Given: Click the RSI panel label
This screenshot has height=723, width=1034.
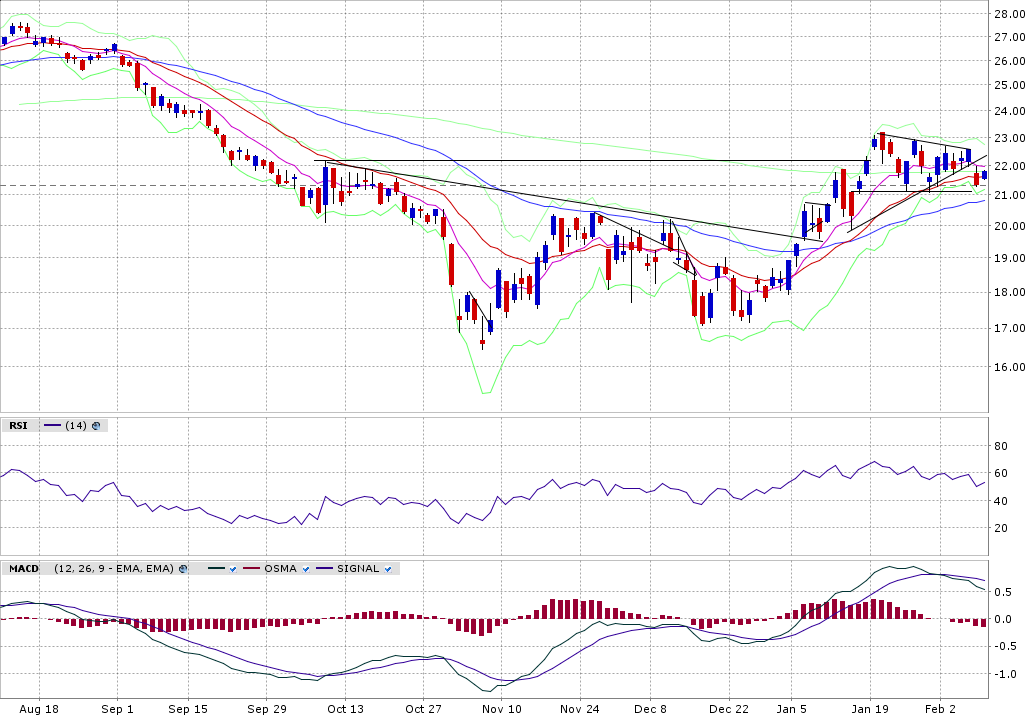Looking at the screenshot, I should (19, 425).
